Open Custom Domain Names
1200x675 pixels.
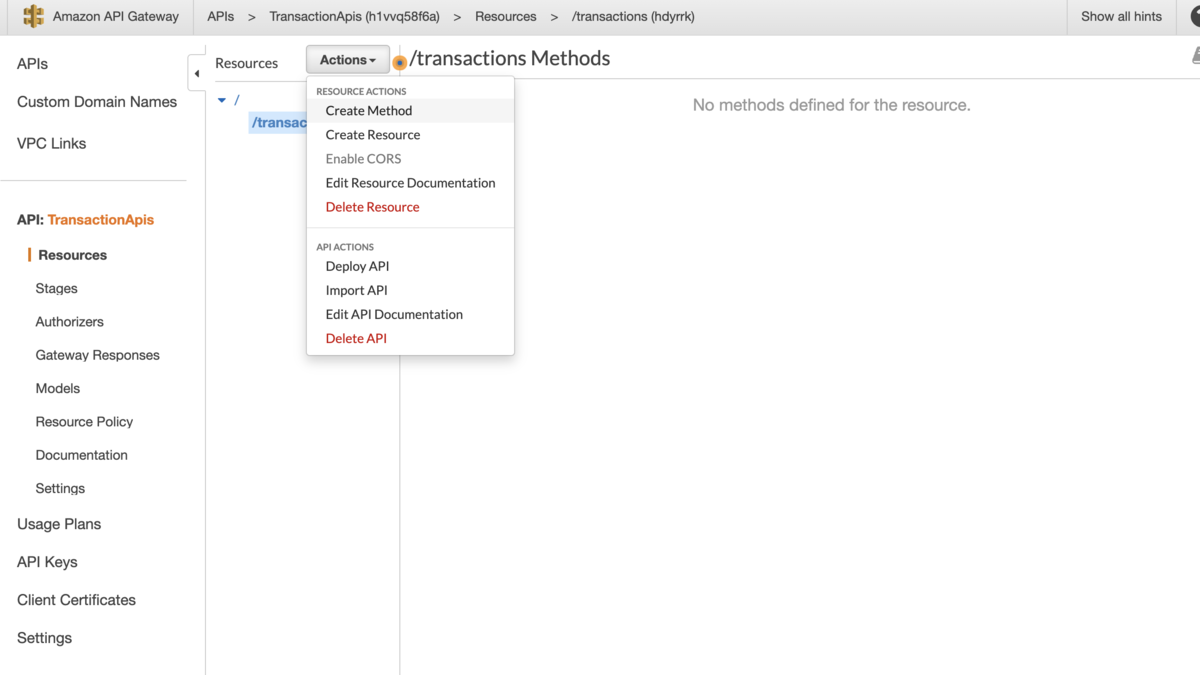97,102
